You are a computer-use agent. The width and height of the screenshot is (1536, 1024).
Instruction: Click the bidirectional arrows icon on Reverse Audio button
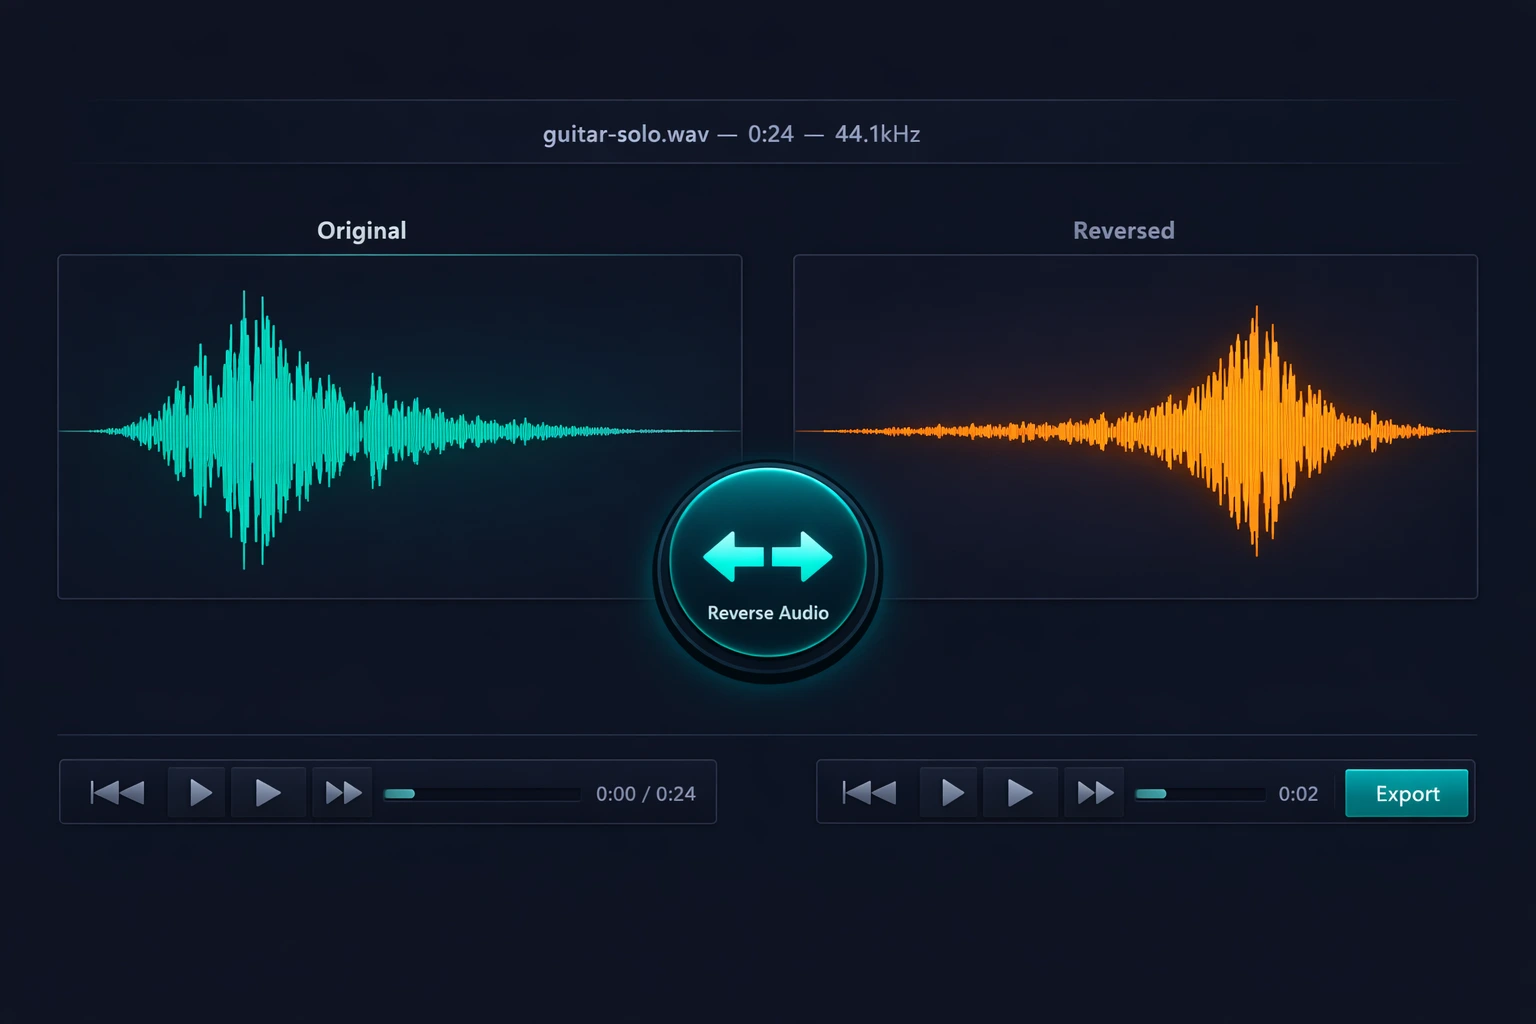point(767,557)
